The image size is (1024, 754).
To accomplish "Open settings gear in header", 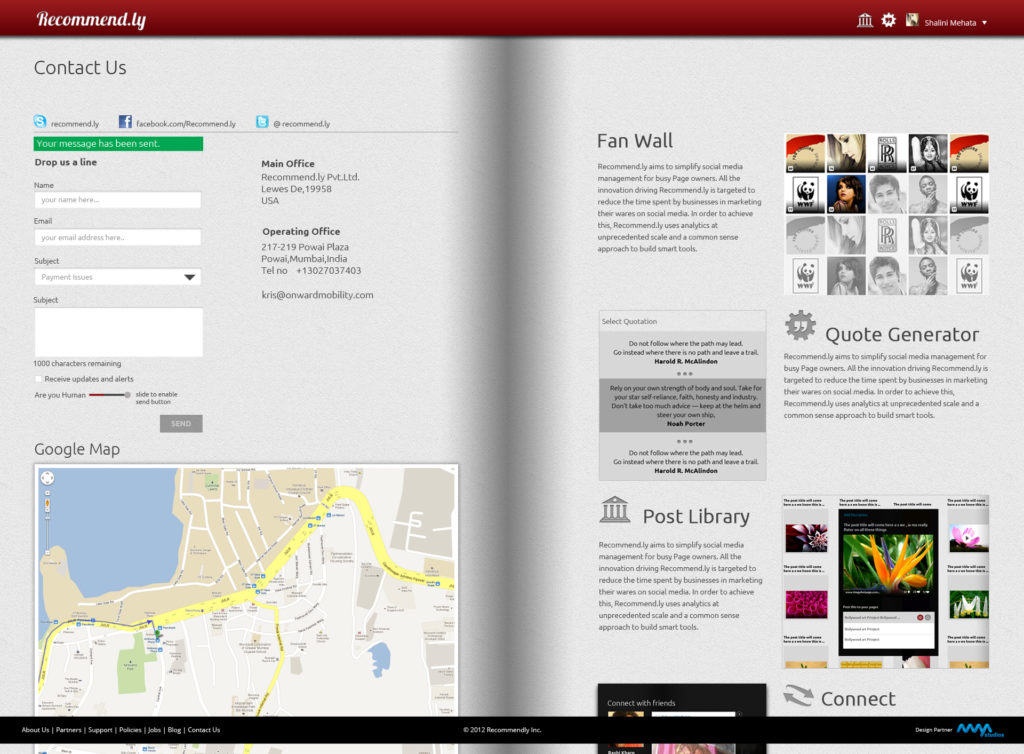I will pos(888,20).
